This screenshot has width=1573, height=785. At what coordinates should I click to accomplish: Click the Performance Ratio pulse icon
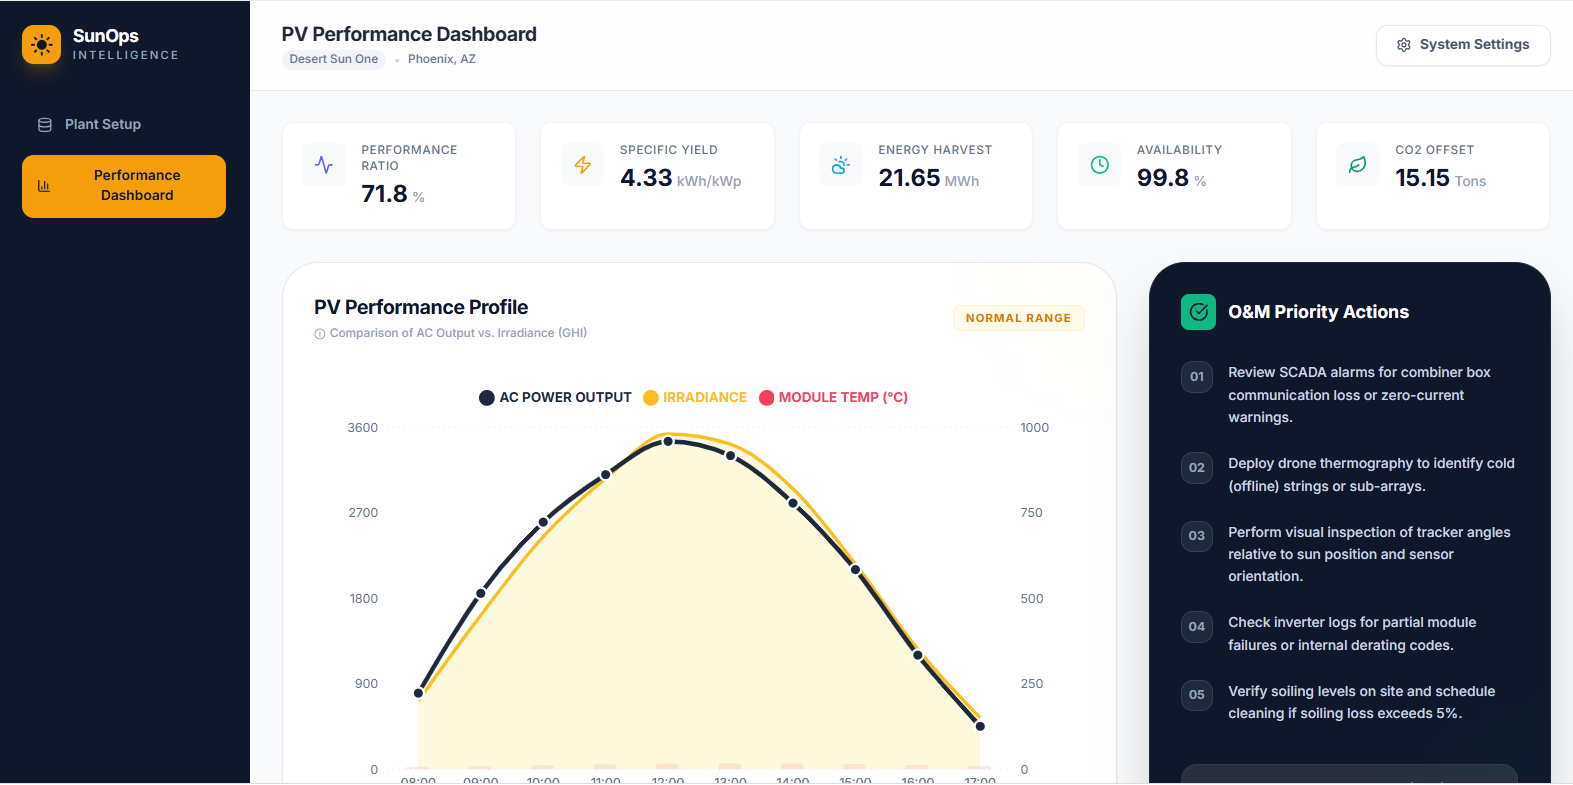tap(324, 165)
